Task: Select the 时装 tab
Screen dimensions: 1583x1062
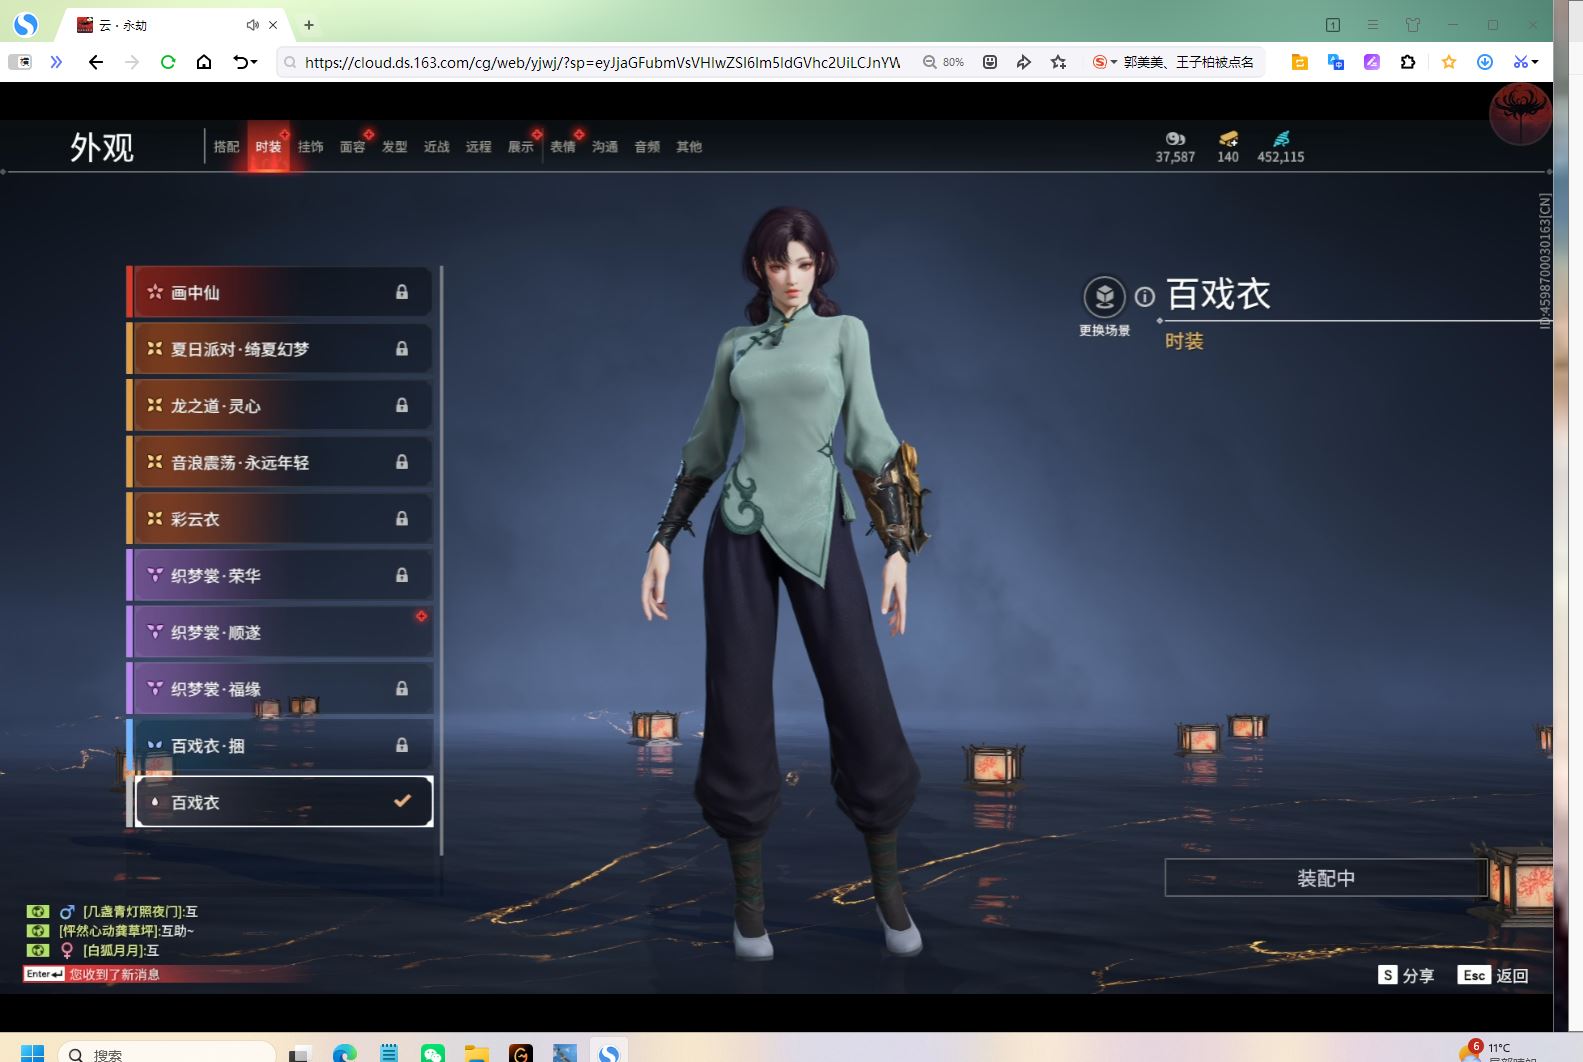Action: click(268, 147)
